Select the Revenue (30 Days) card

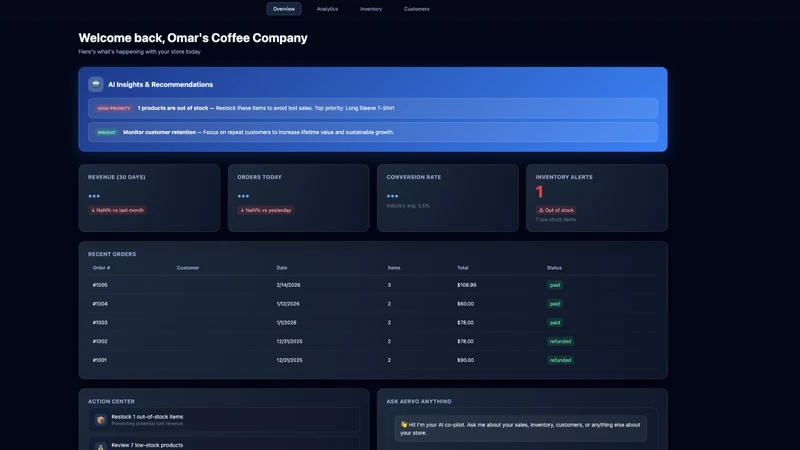point(149,198)
